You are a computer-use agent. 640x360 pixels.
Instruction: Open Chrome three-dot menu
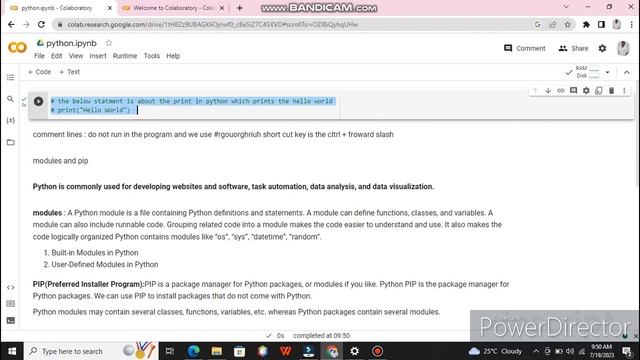pyautogui.click(x=631, y=24)
